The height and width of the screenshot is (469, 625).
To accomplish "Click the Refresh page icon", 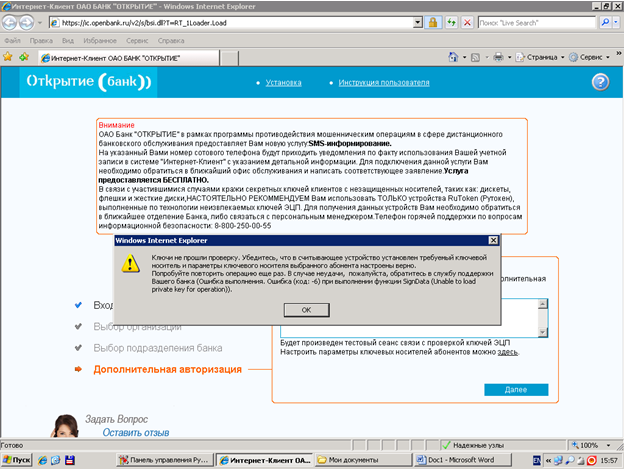I will coord(453,21).
